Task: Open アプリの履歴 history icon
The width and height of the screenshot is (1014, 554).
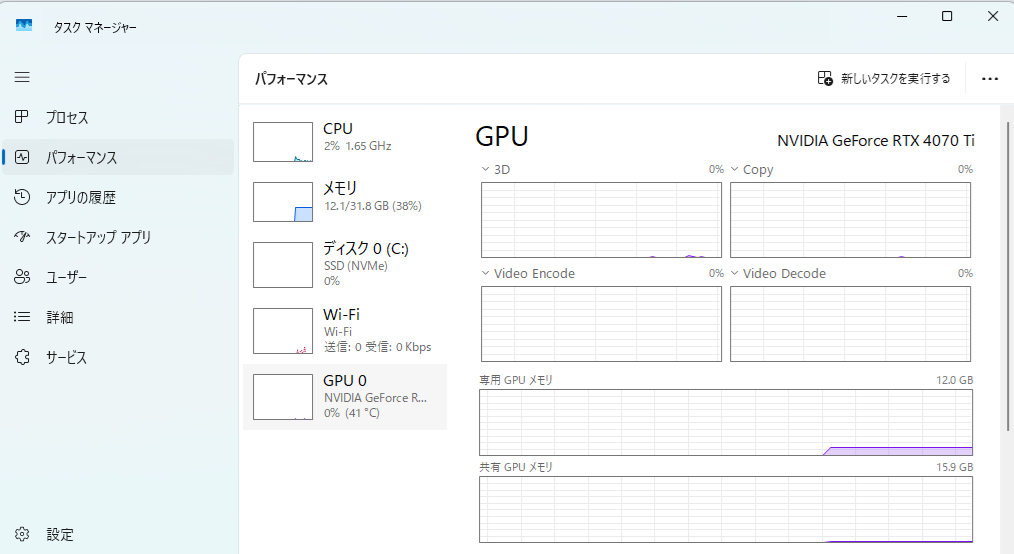Action: (22, 197)
